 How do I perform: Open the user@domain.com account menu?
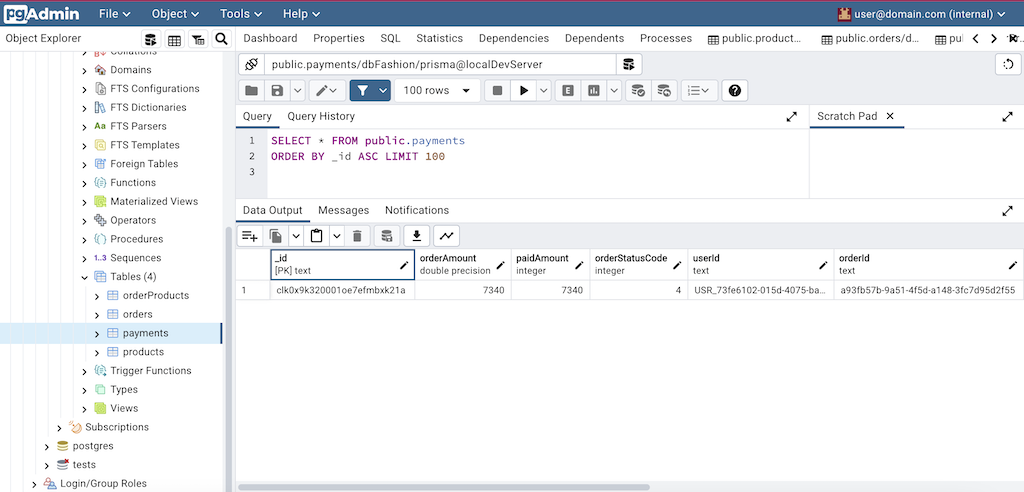pos(922,14)
